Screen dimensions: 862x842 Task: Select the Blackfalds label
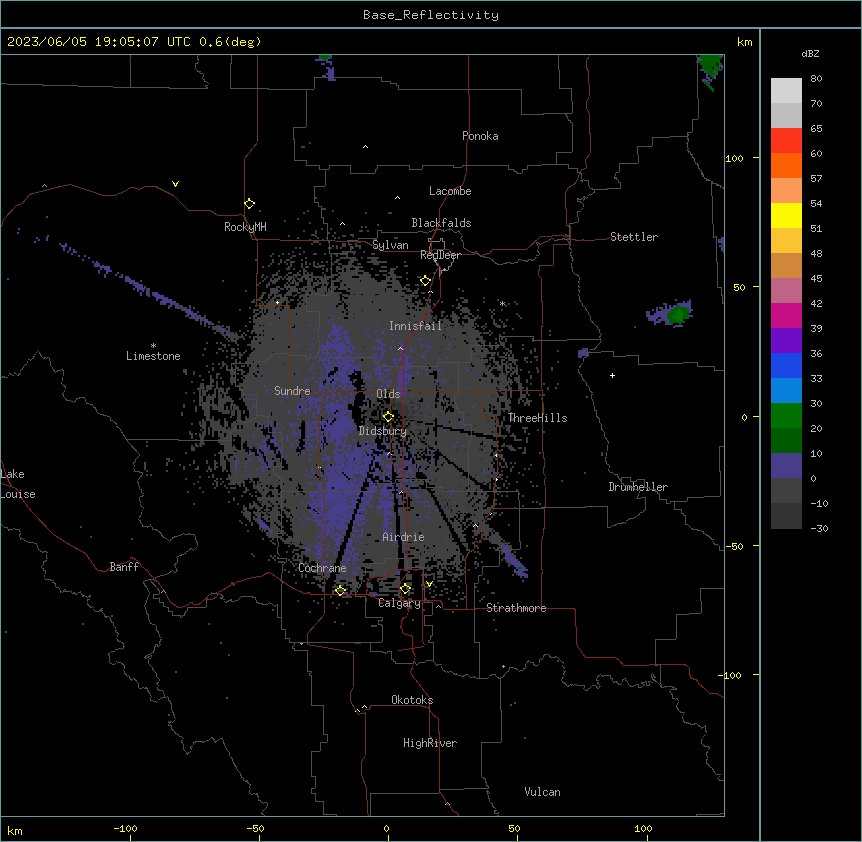[441, 223]
